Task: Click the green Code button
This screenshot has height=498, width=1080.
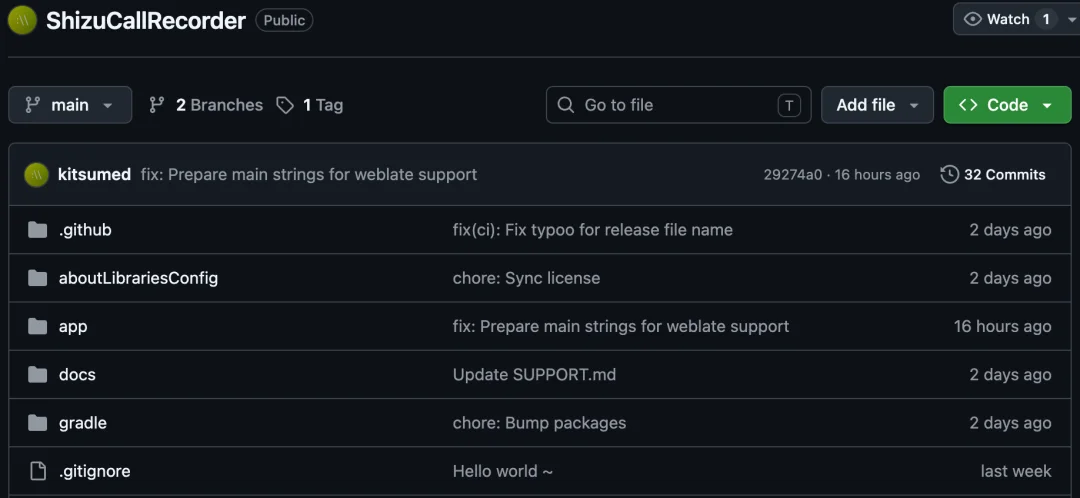Action: tap(1007, 105)
